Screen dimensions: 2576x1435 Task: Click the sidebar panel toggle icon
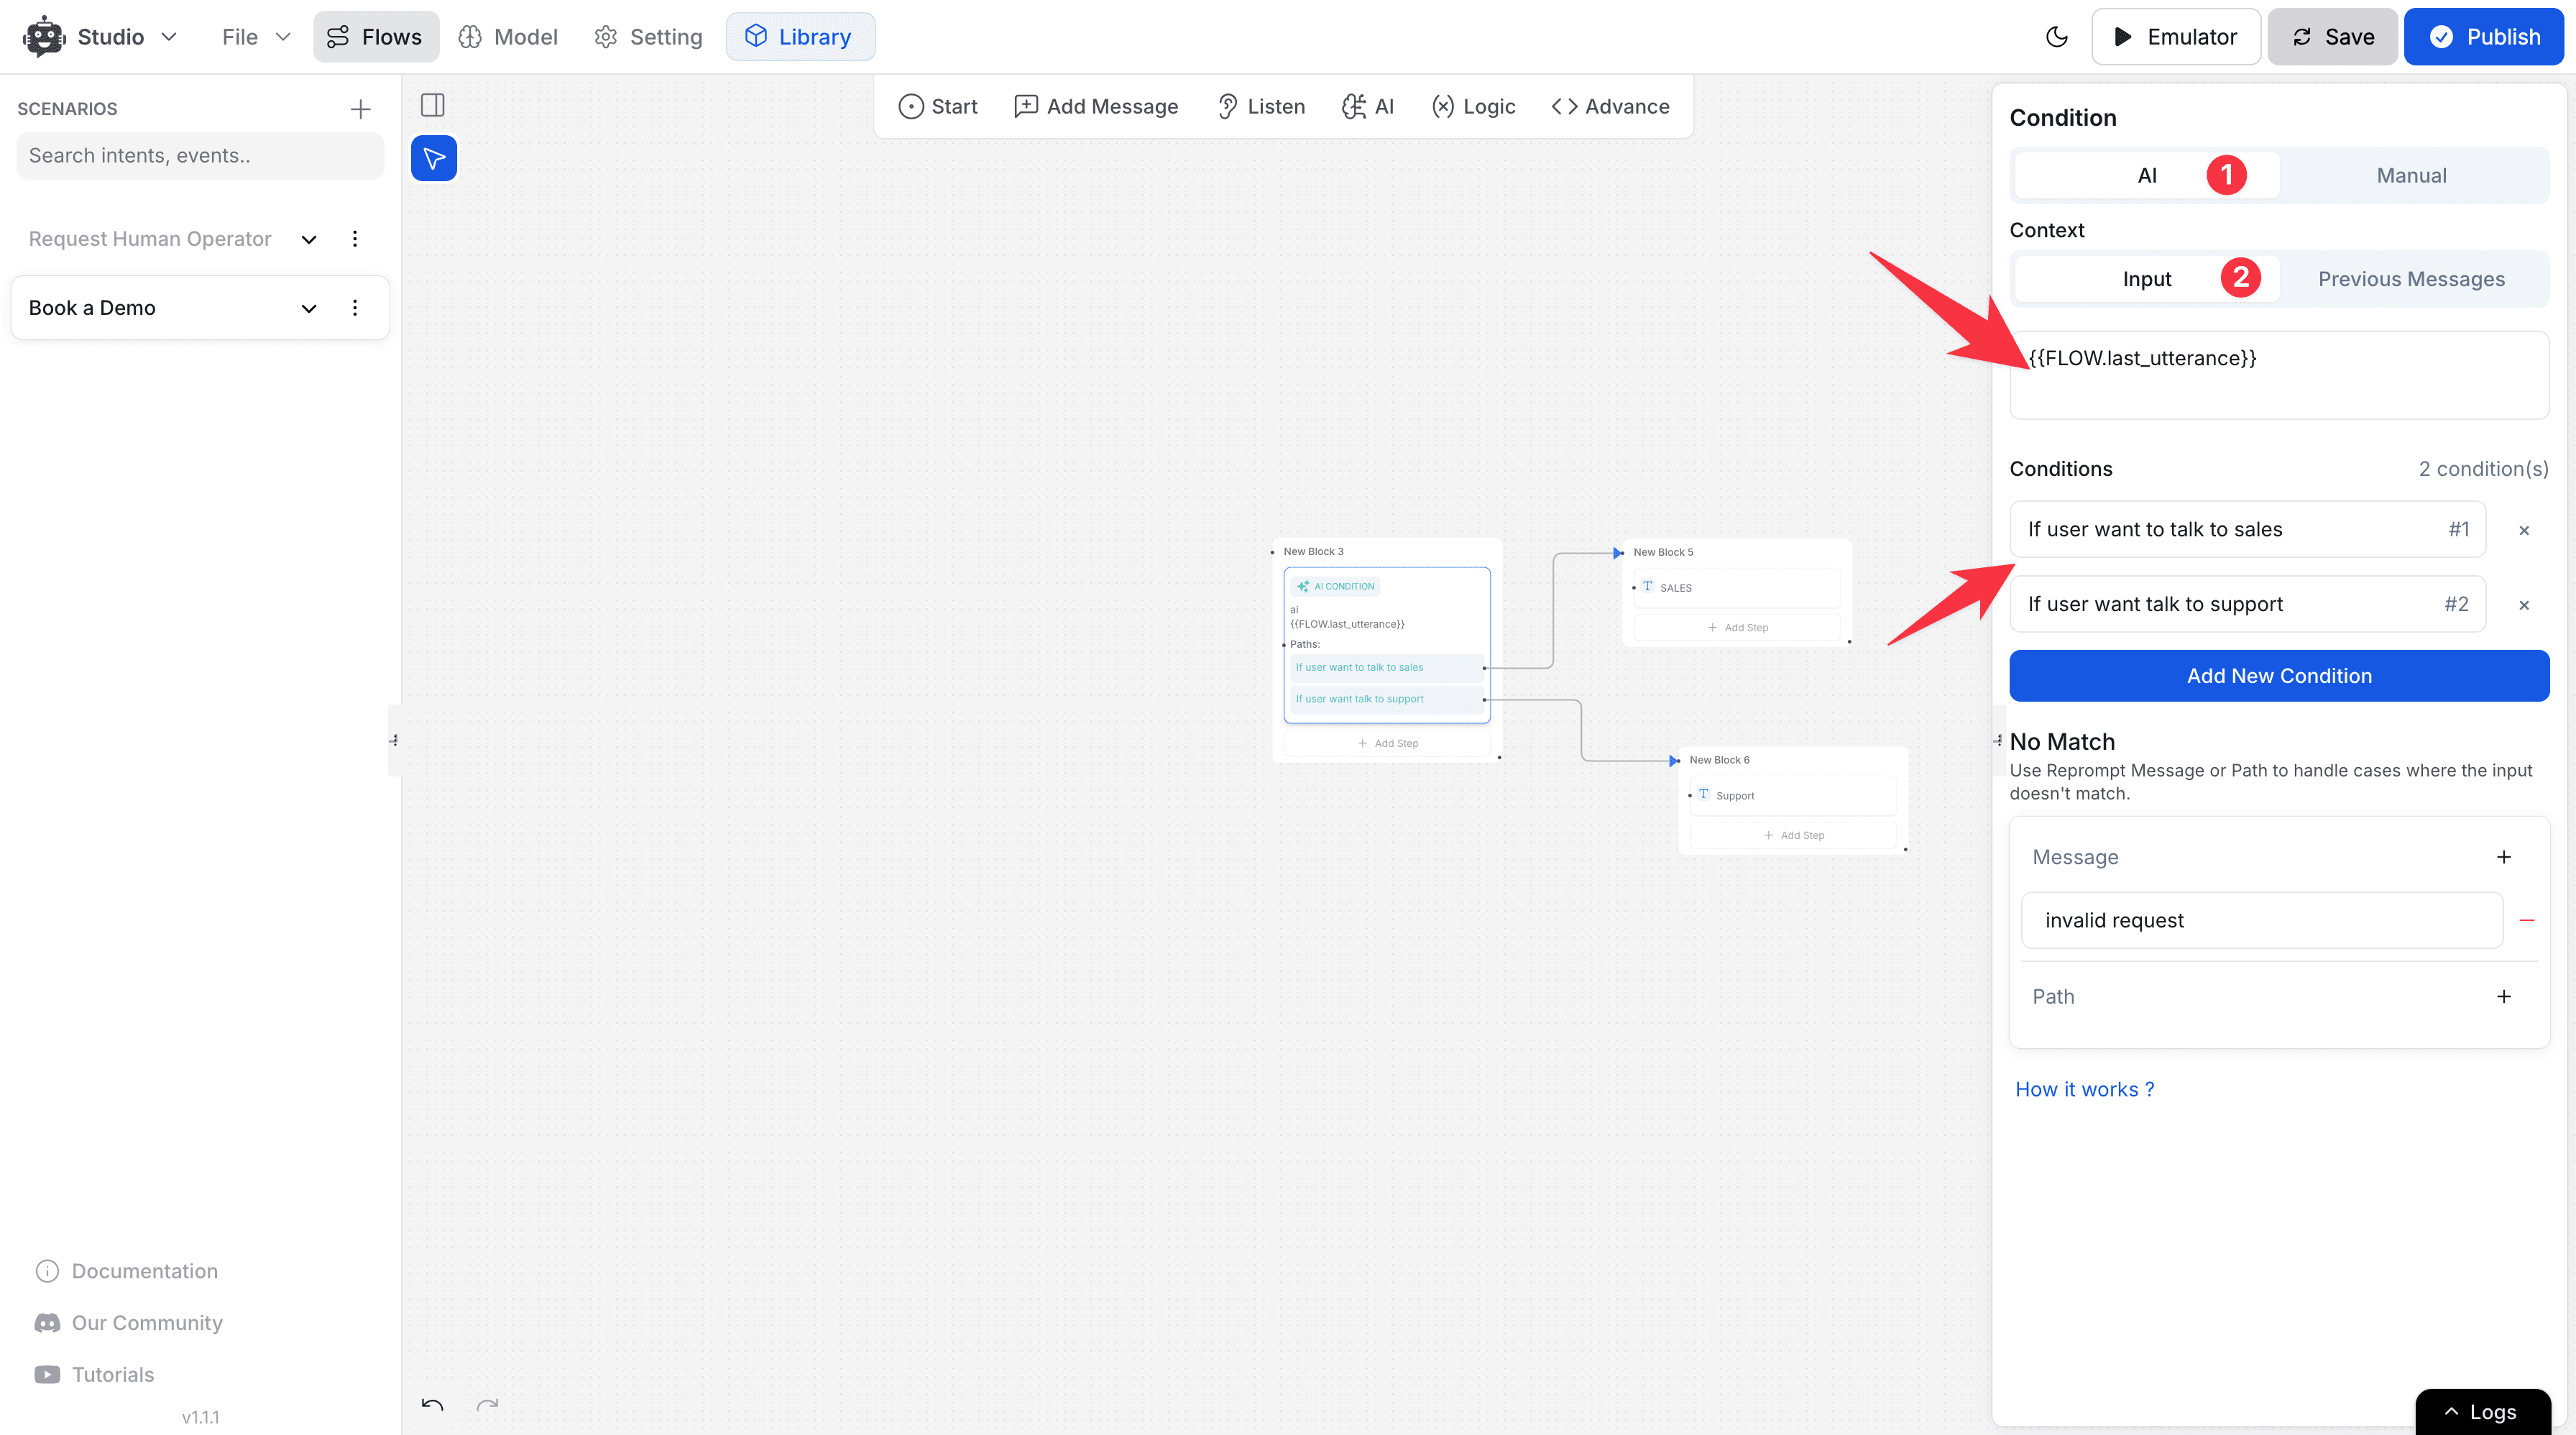(x=433, y=105)
